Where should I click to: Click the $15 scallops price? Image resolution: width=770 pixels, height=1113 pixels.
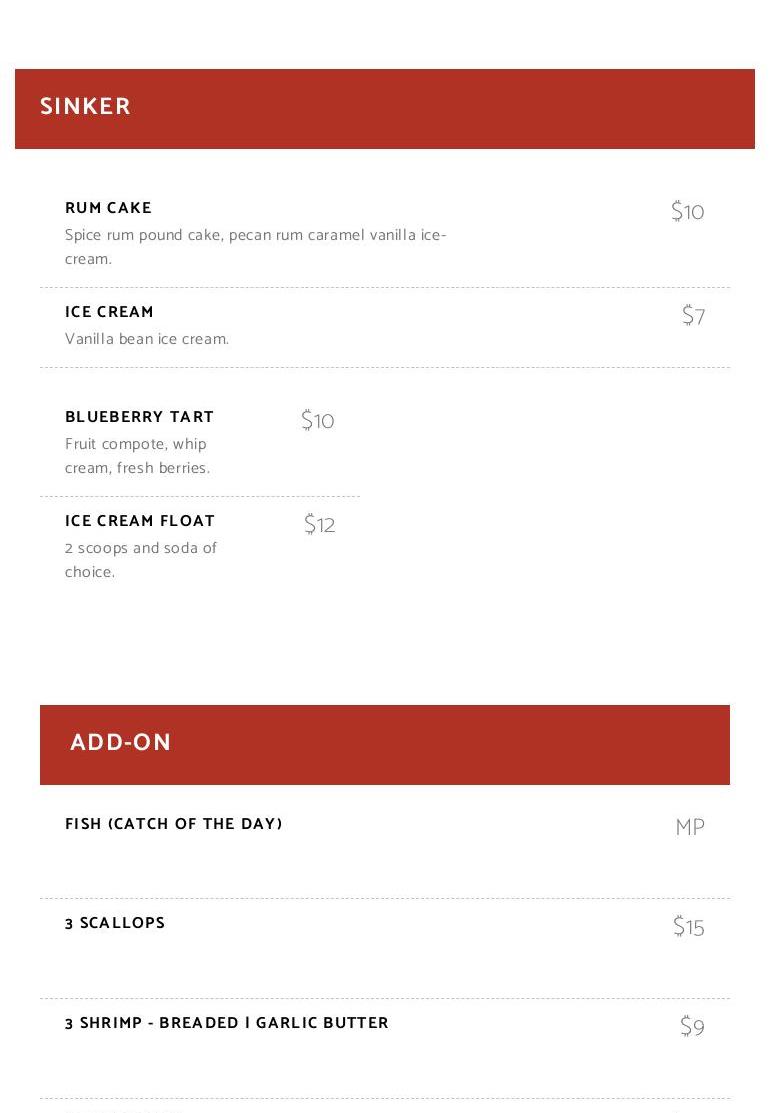[x=688, y=927]
